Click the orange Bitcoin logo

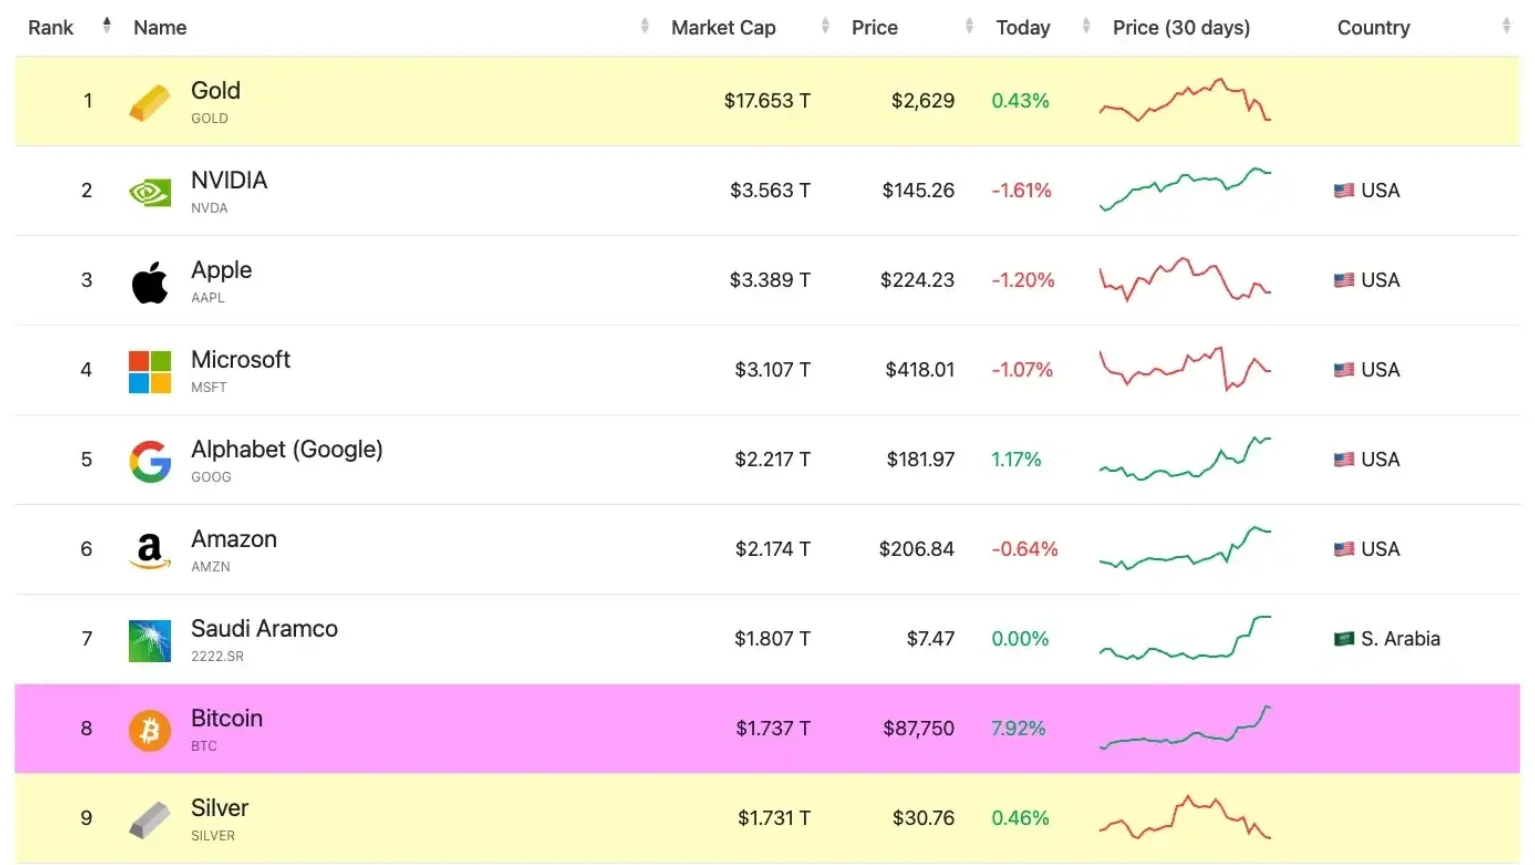(x=149, y=730)
